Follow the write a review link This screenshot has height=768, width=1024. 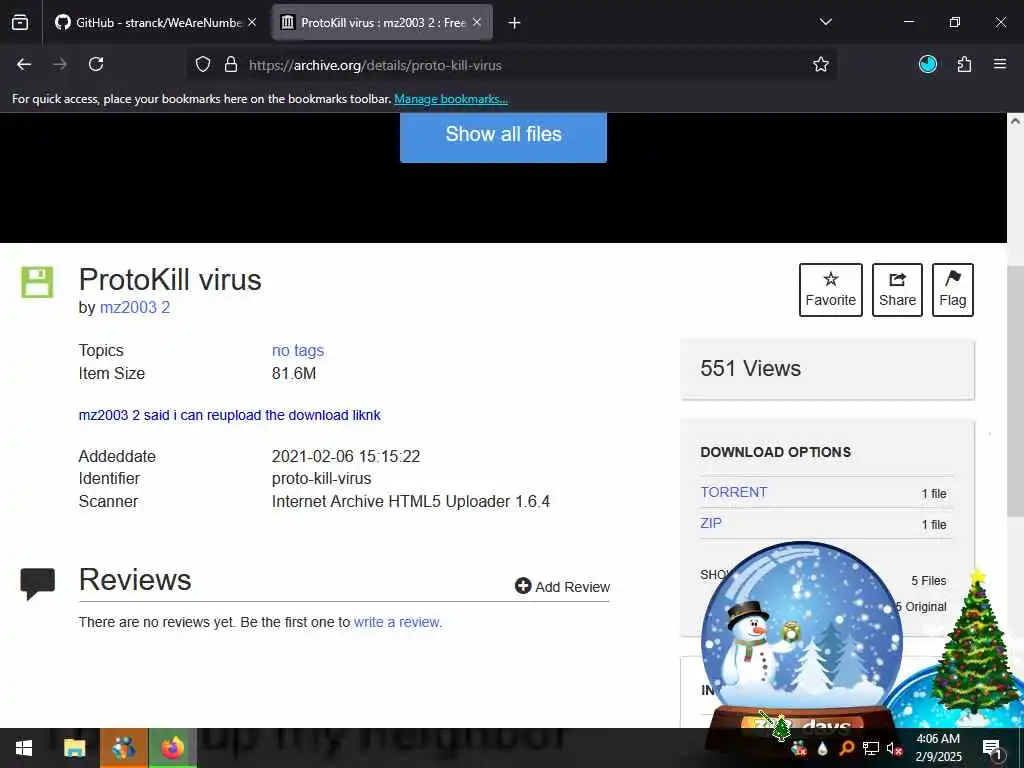click(398, 622)
